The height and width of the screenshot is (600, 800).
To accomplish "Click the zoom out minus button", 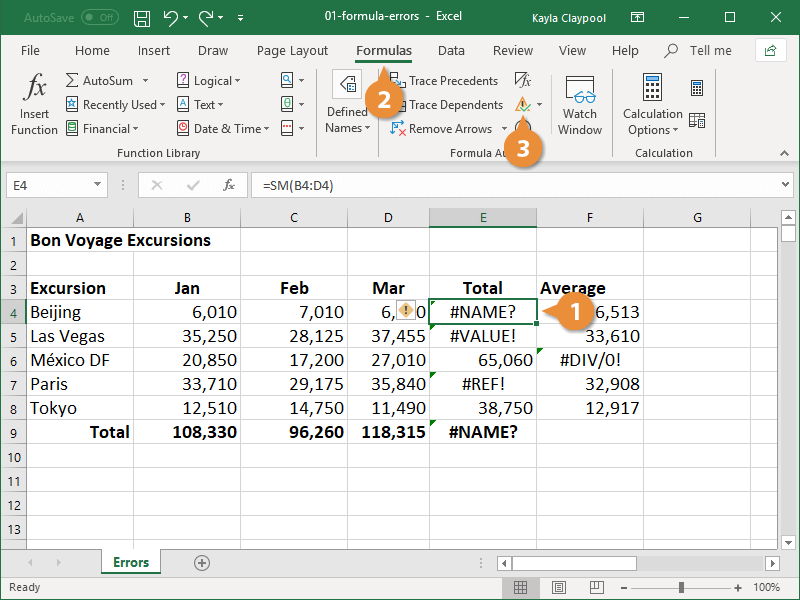I will (x=623, y=587).
